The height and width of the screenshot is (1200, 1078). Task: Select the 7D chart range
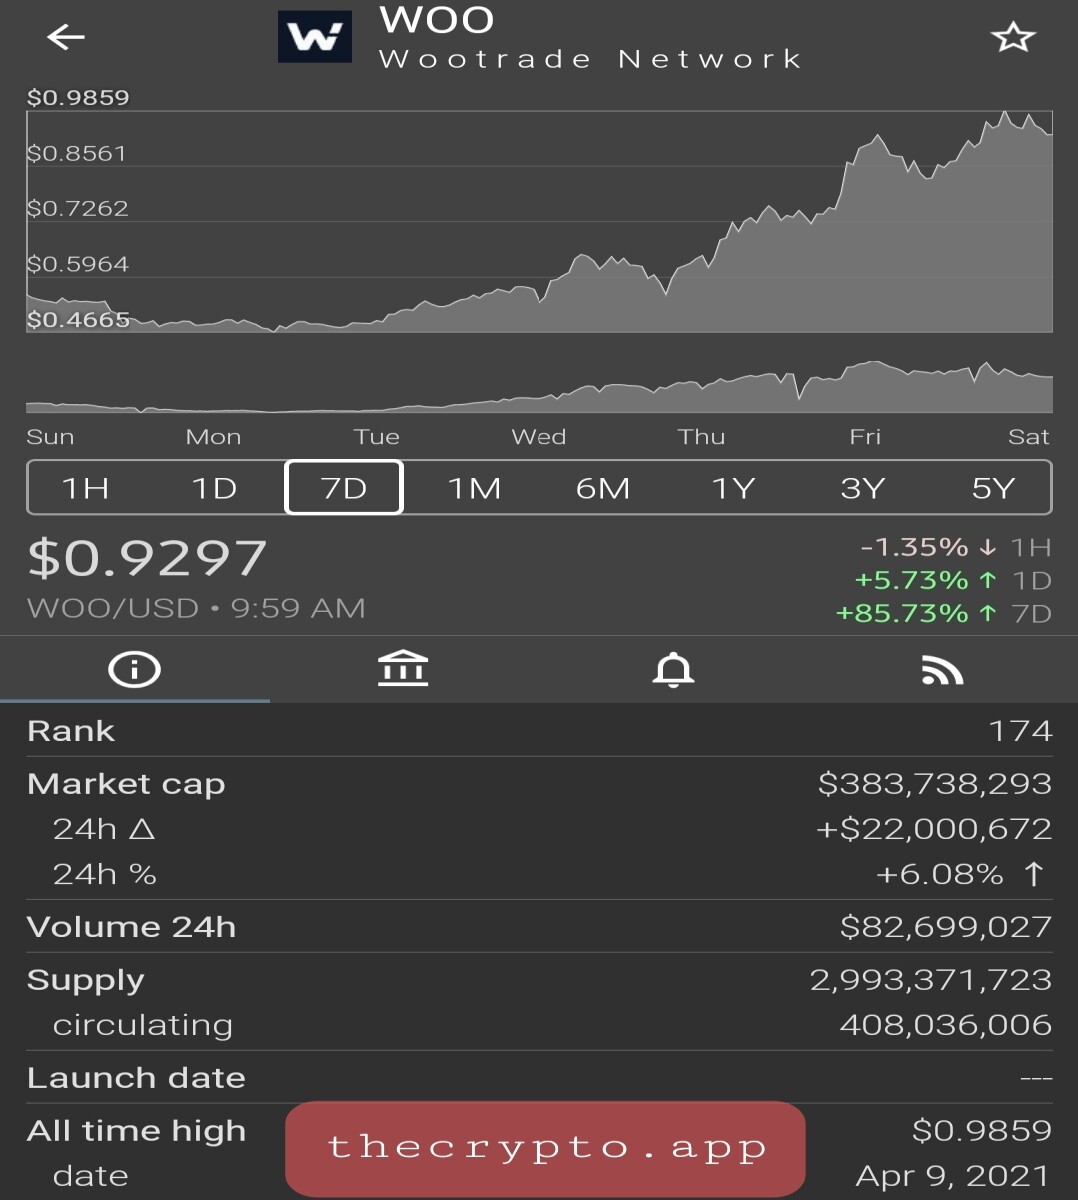tap(344, 488)
